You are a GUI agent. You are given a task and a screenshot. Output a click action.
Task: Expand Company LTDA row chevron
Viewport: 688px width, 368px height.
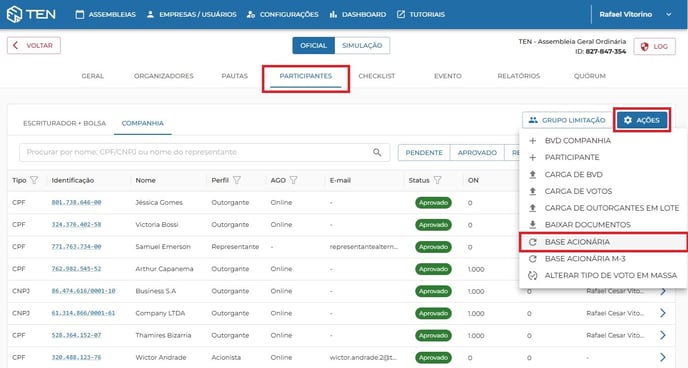[663, 313]
